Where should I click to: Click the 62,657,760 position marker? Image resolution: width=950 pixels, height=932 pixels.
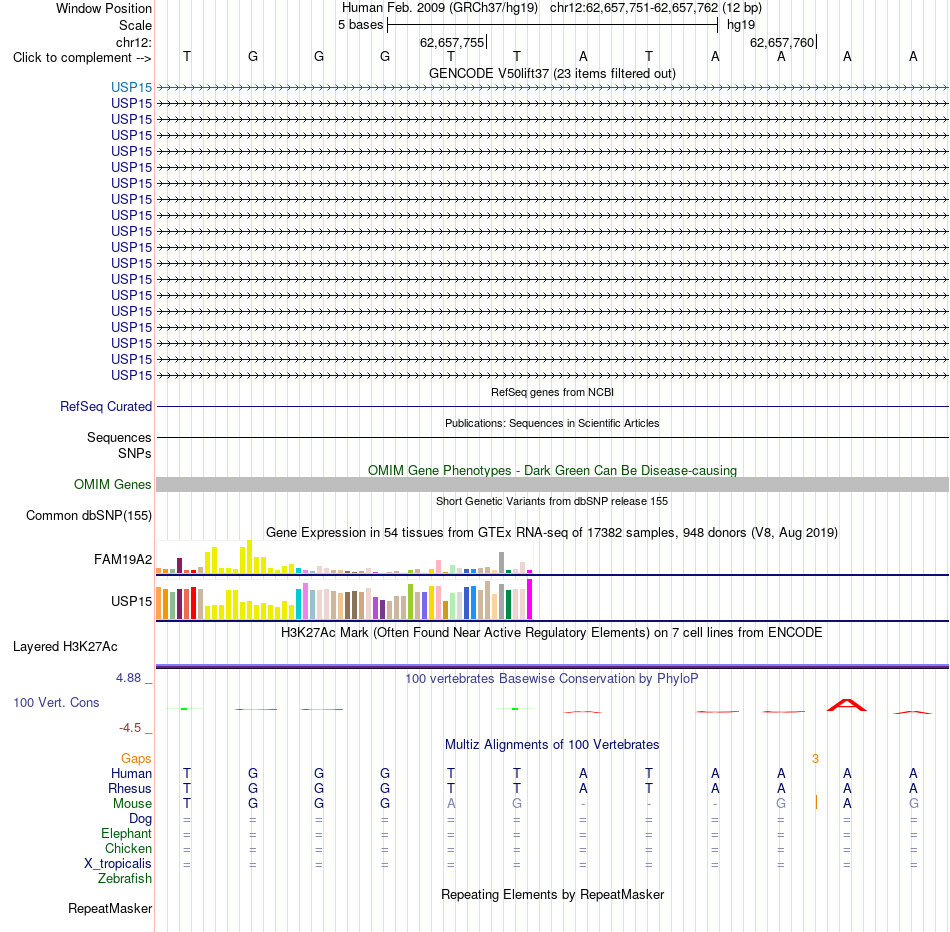click(x=783, y=42)
